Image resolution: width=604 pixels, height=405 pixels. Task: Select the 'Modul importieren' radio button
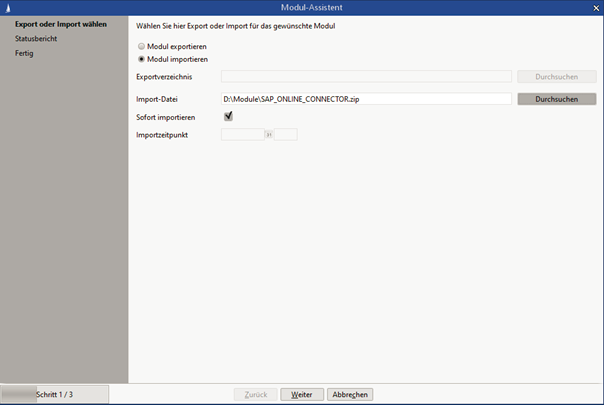coord(141,59)
